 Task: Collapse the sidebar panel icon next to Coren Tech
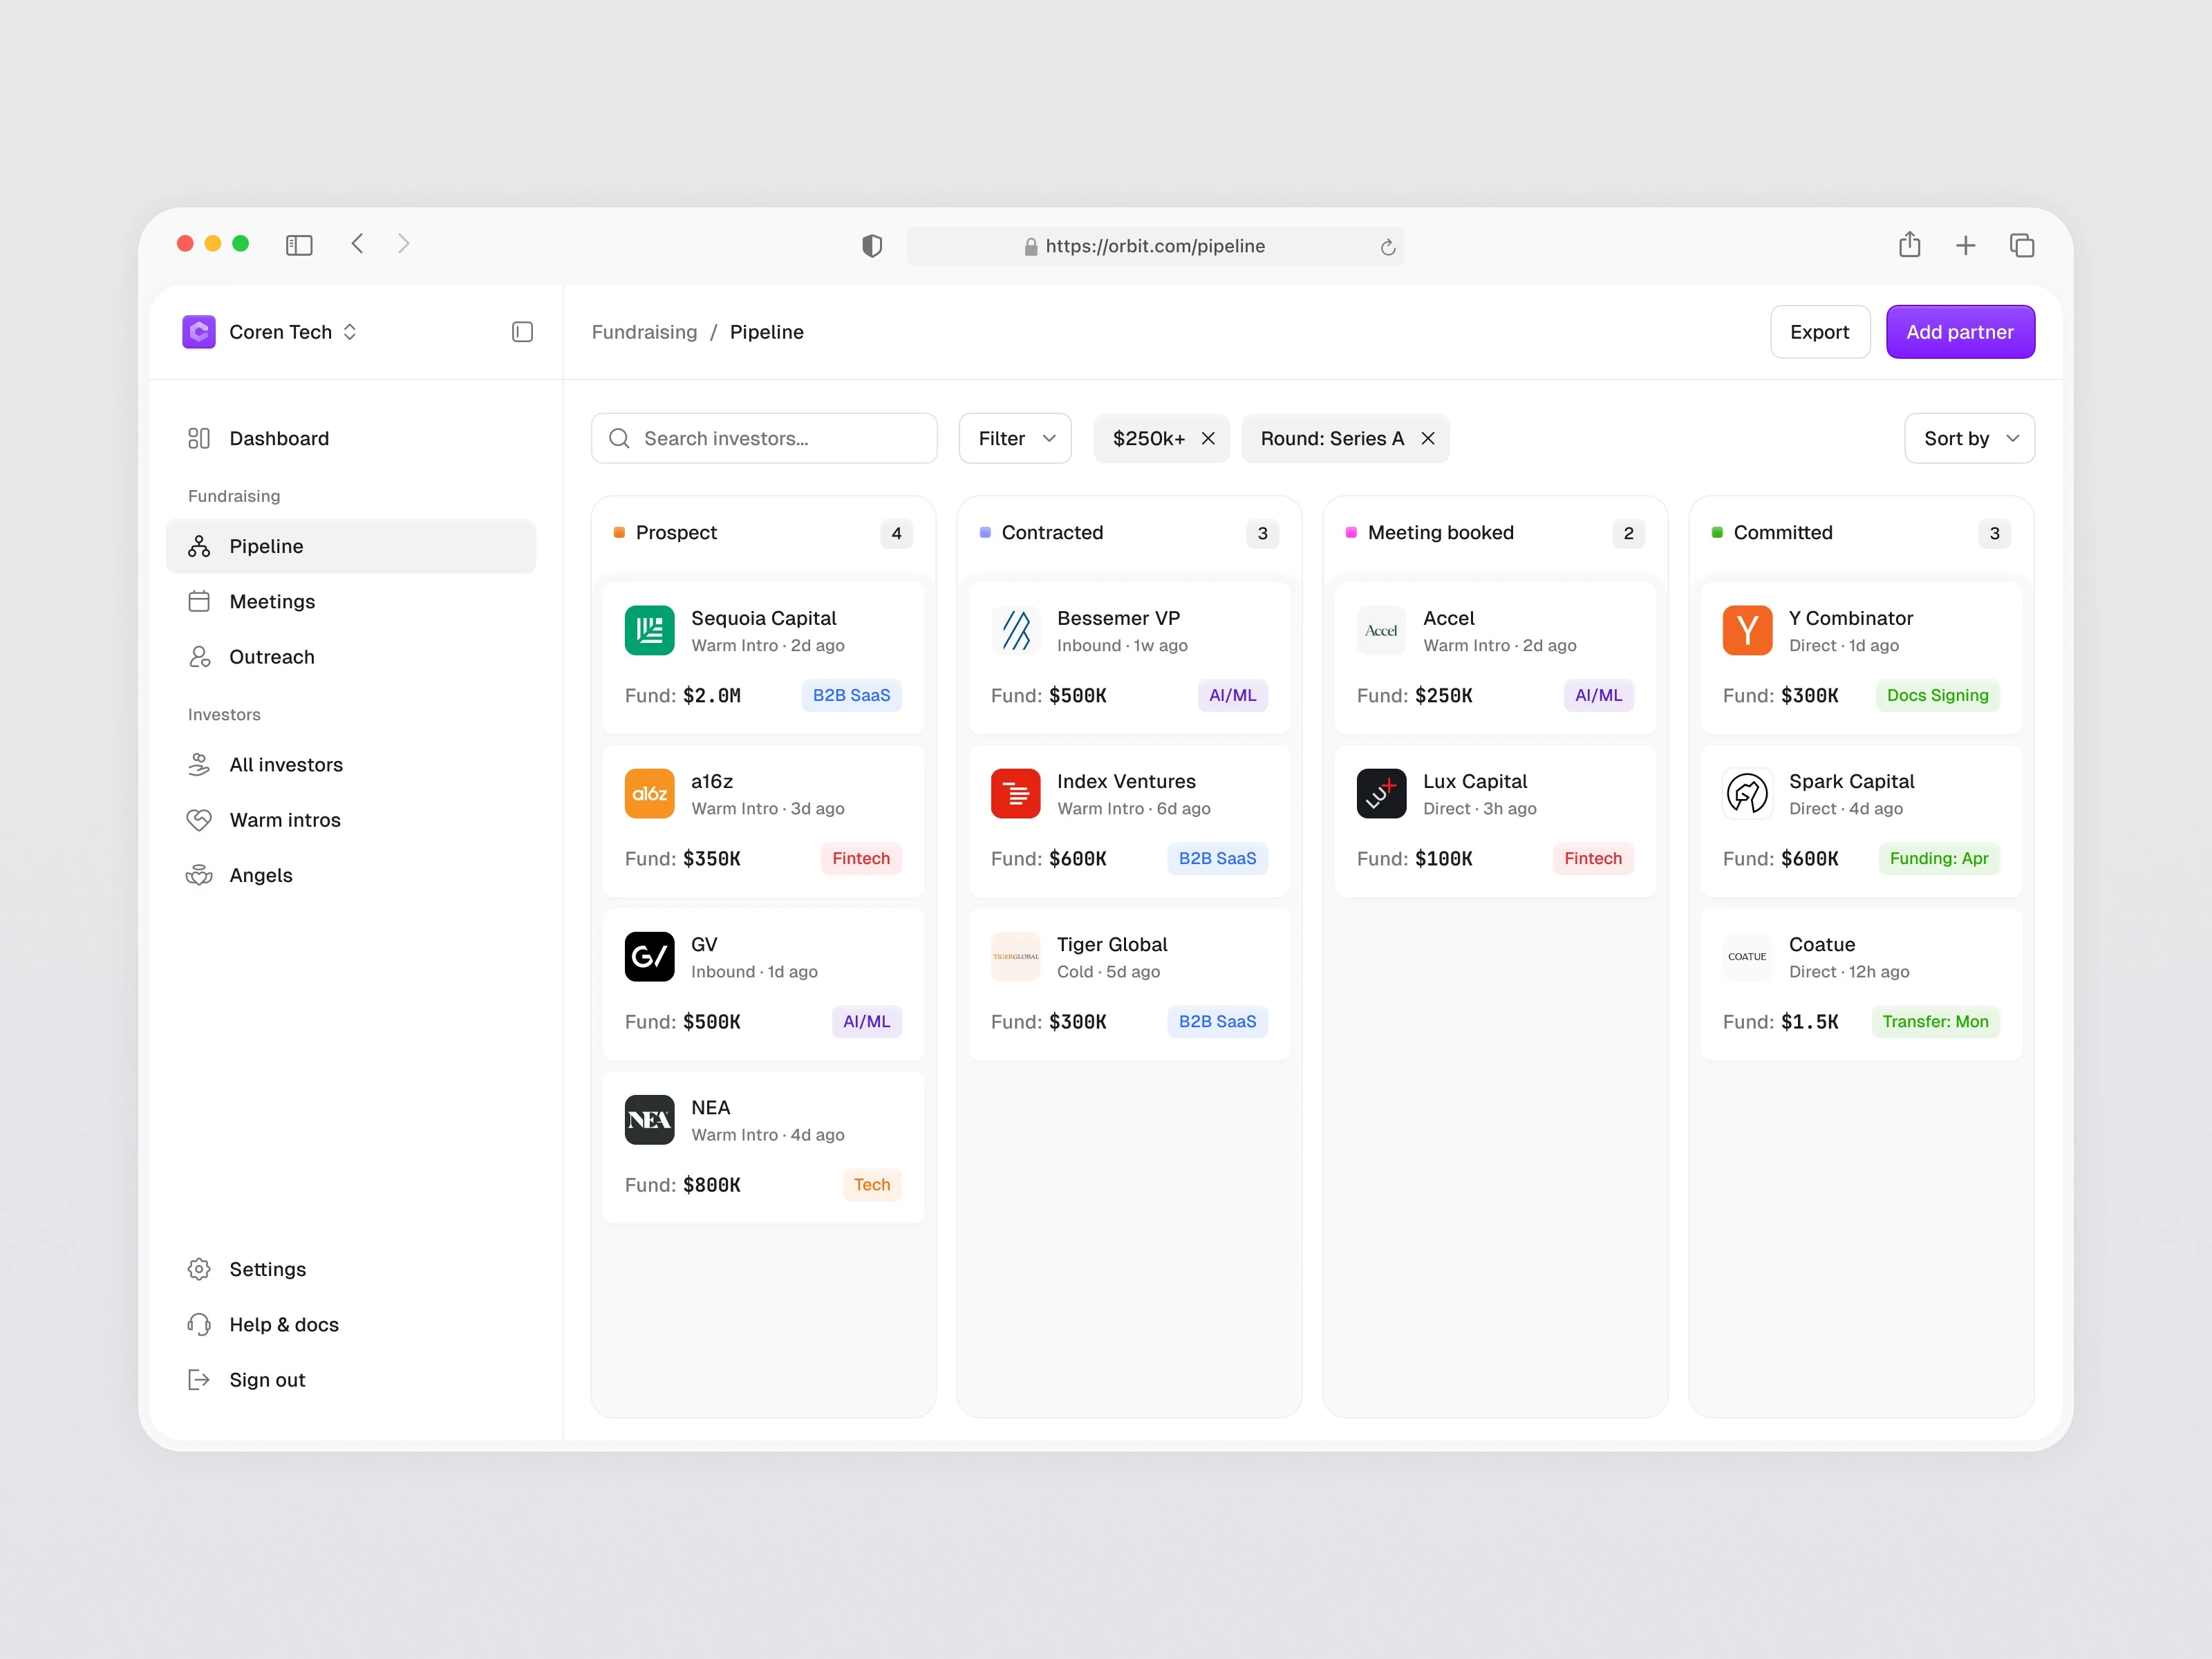click(x=522, y=332)
